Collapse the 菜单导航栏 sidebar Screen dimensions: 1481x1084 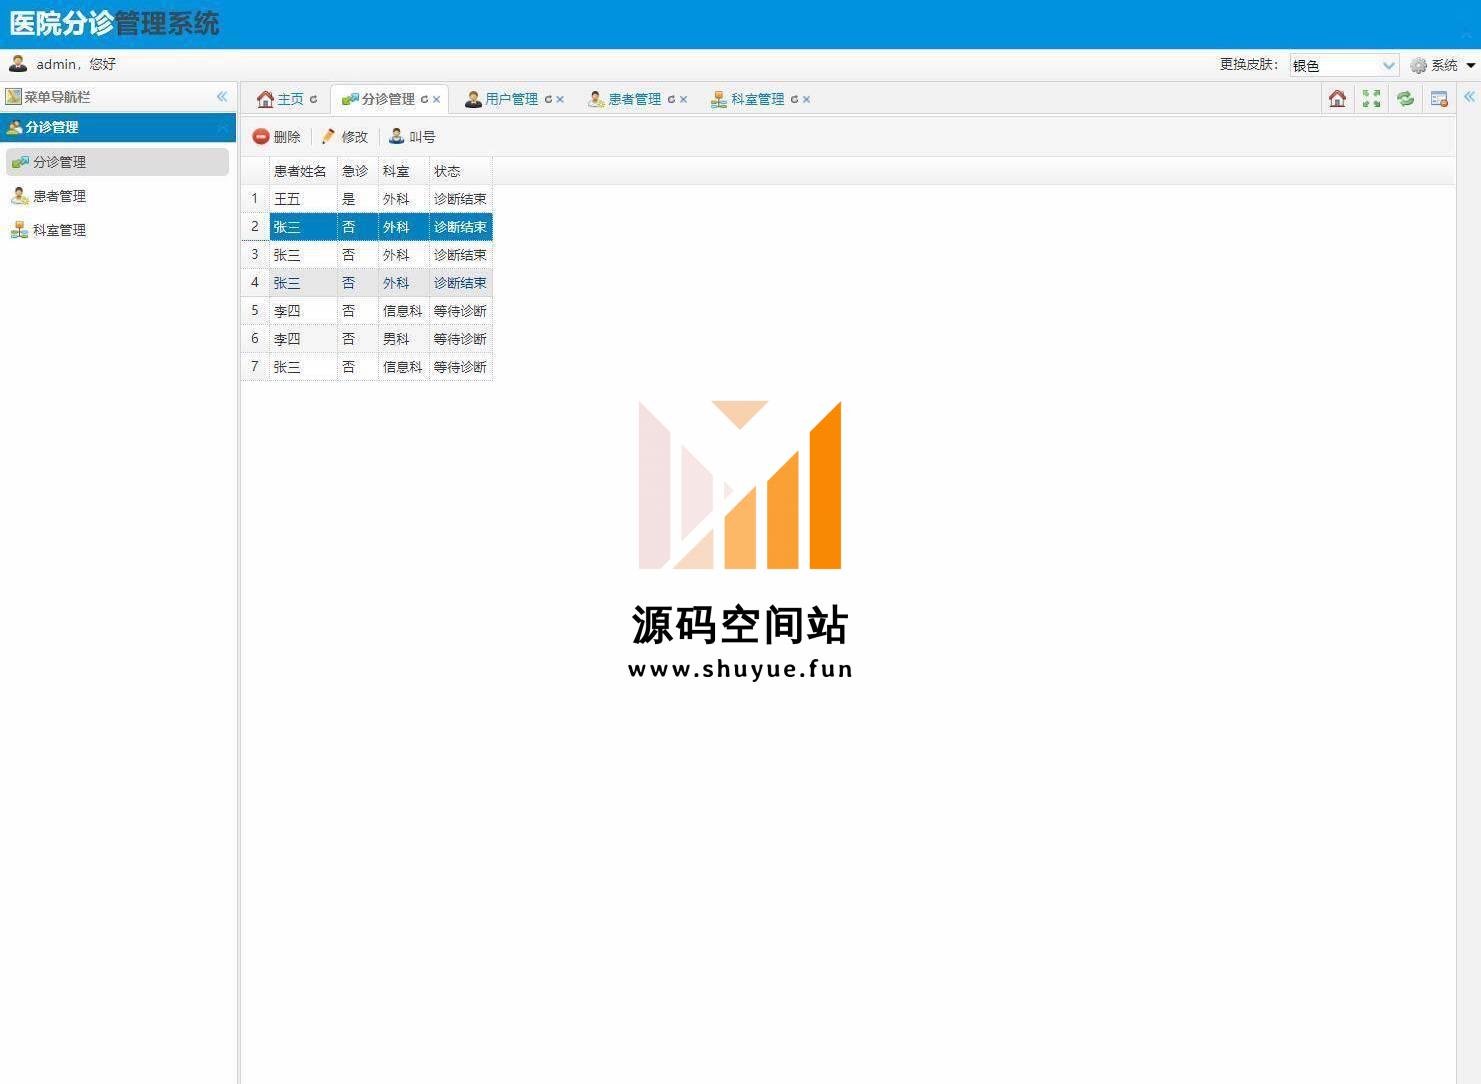[x=222, y=97]
